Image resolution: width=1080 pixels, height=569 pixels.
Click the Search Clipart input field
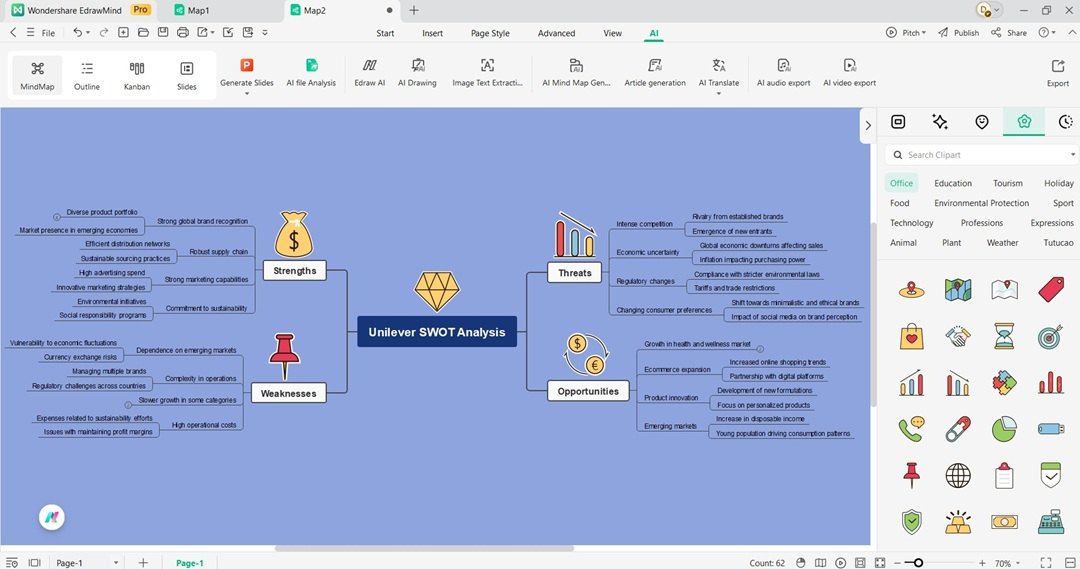pyautogui.click(x=982, y=155)
